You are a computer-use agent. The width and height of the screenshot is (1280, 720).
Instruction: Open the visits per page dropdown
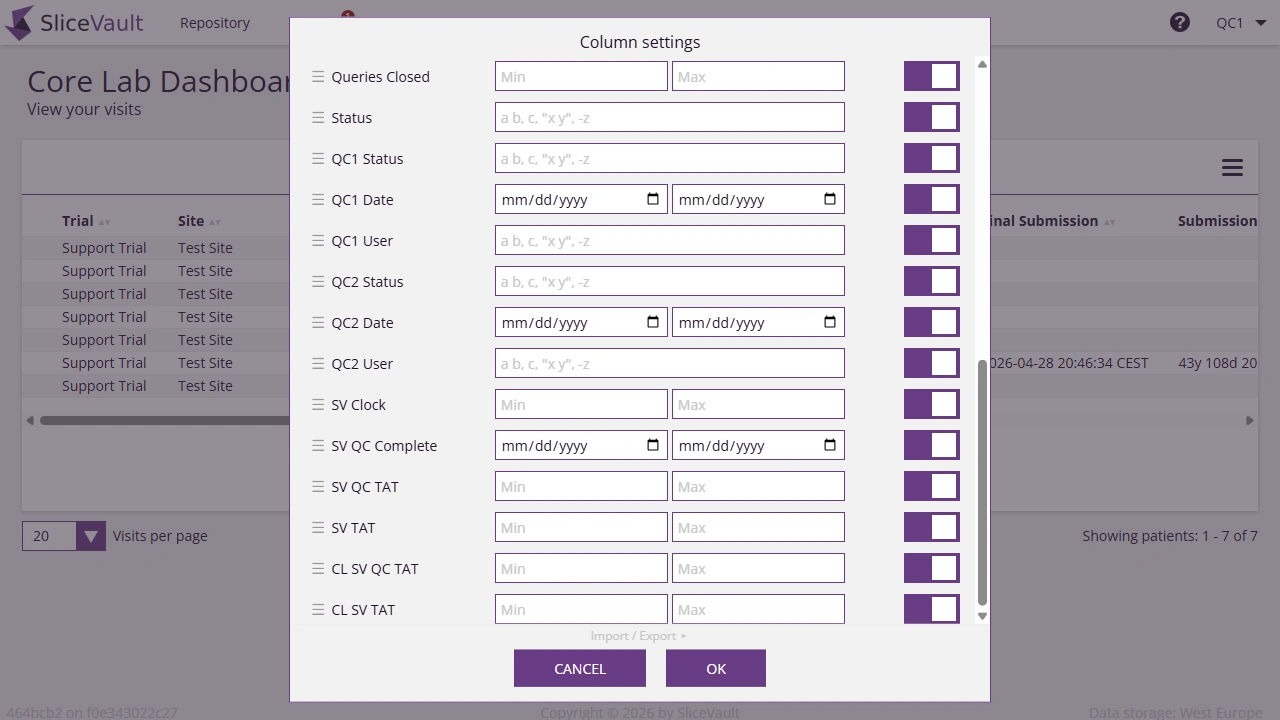pos(90,536)
